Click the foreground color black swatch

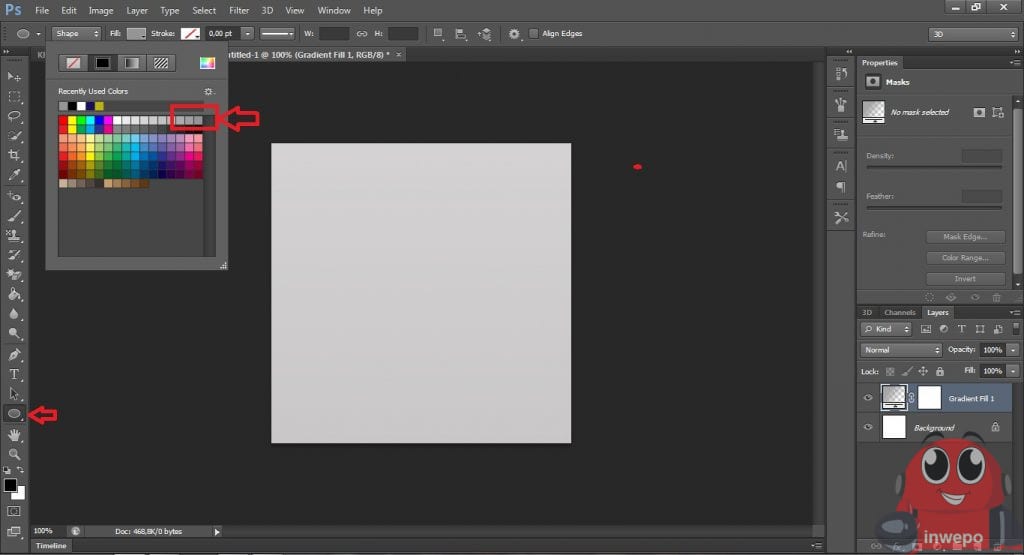point(9,484)
